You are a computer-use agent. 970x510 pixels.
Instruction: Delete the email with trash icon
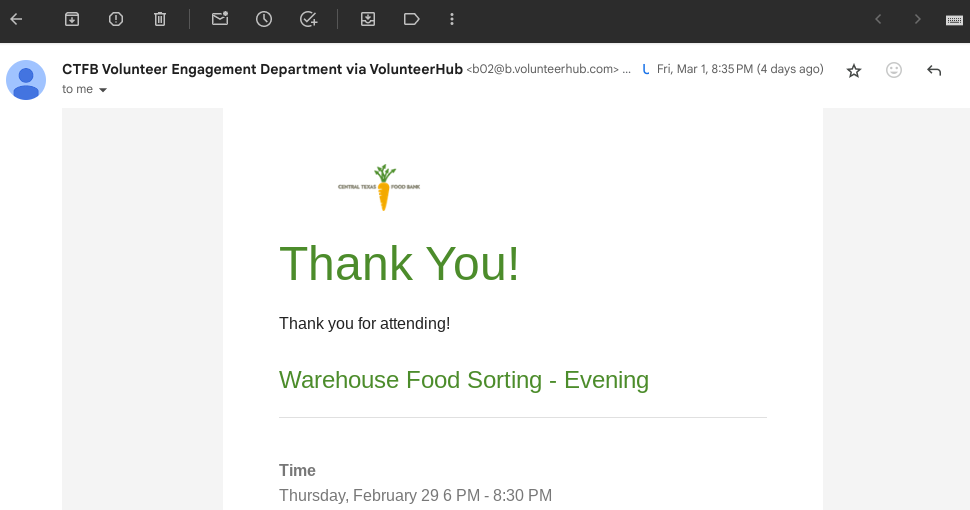160,19
